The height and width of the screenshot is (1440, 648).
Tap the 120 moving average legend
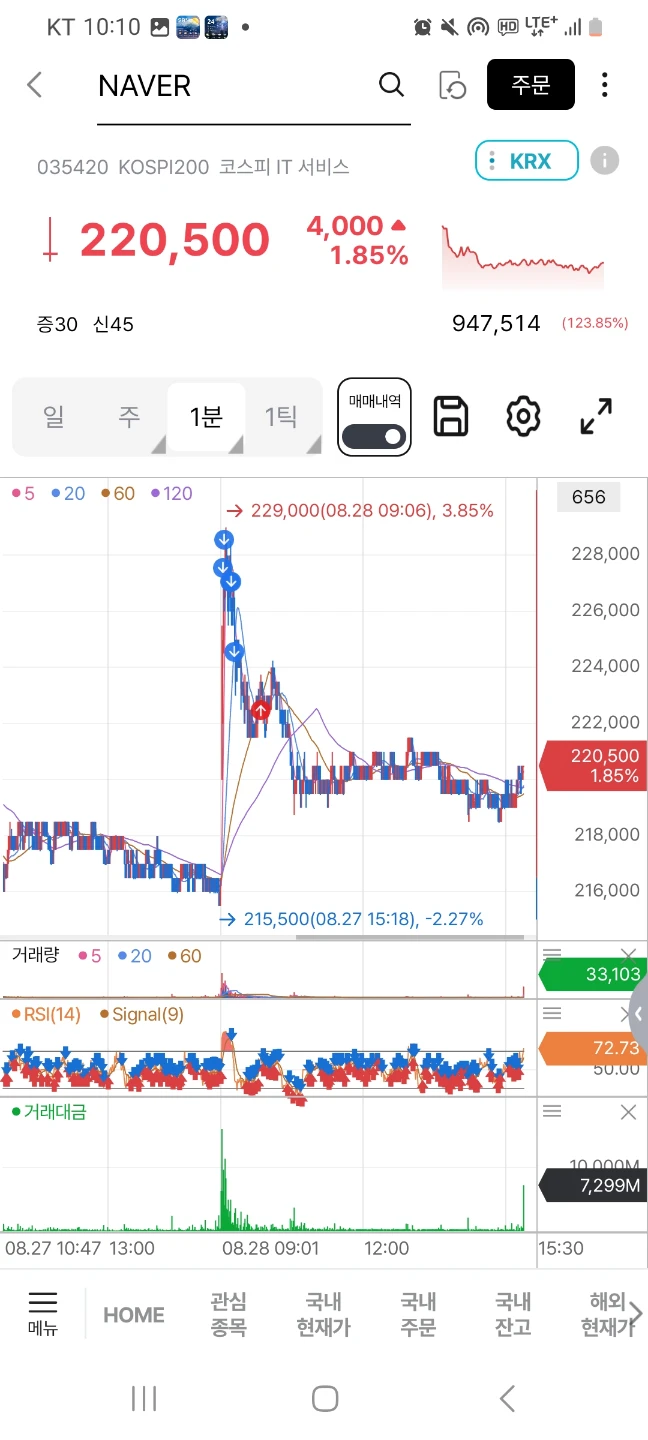(172, 494)
